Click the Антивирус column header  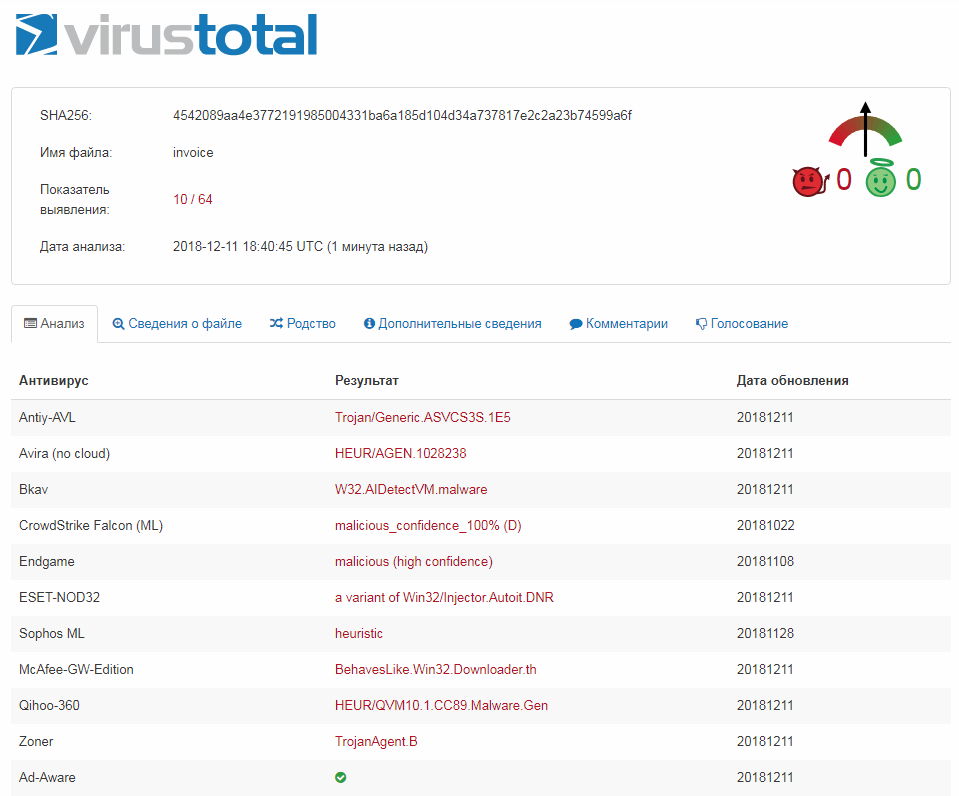coord(54,380)
